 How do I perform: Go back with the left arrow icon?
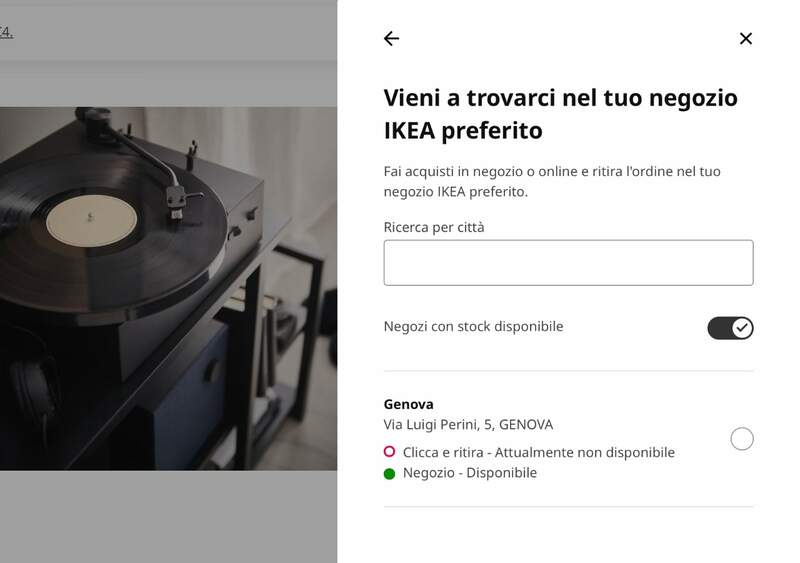click(391, 38)
